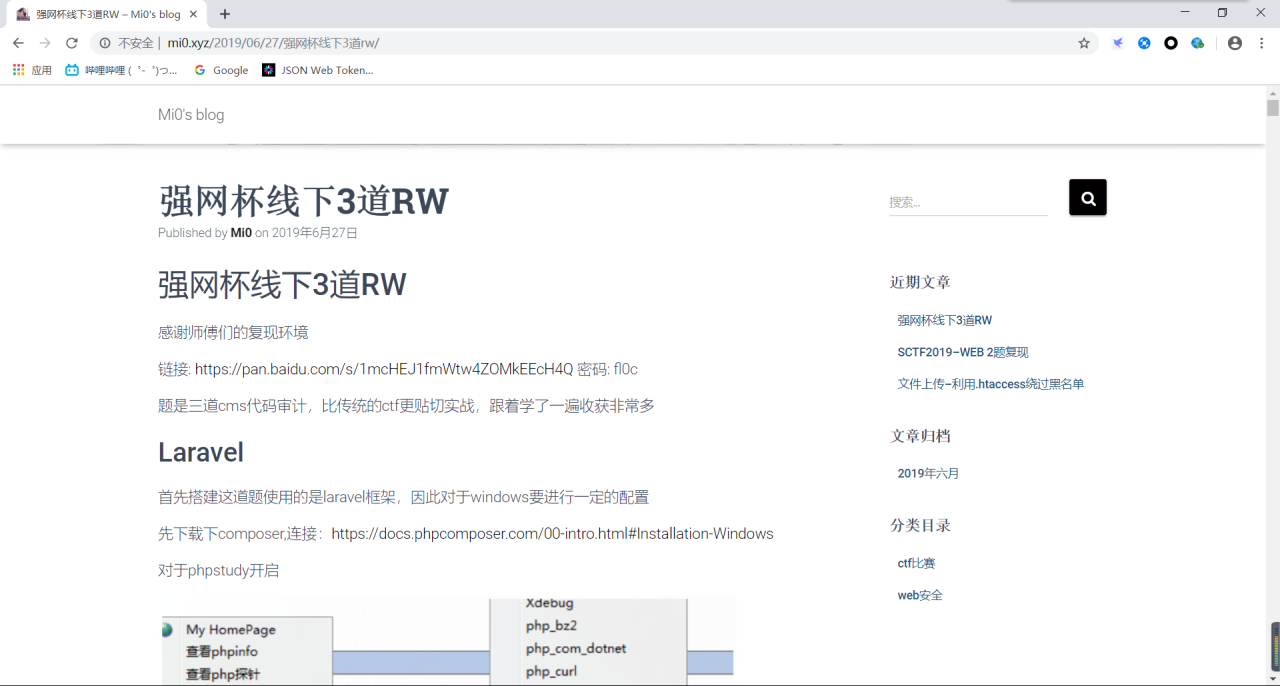Open the user profile avatar icon
Viewport: 1280px width, 686px height.
coord(1235,43)
